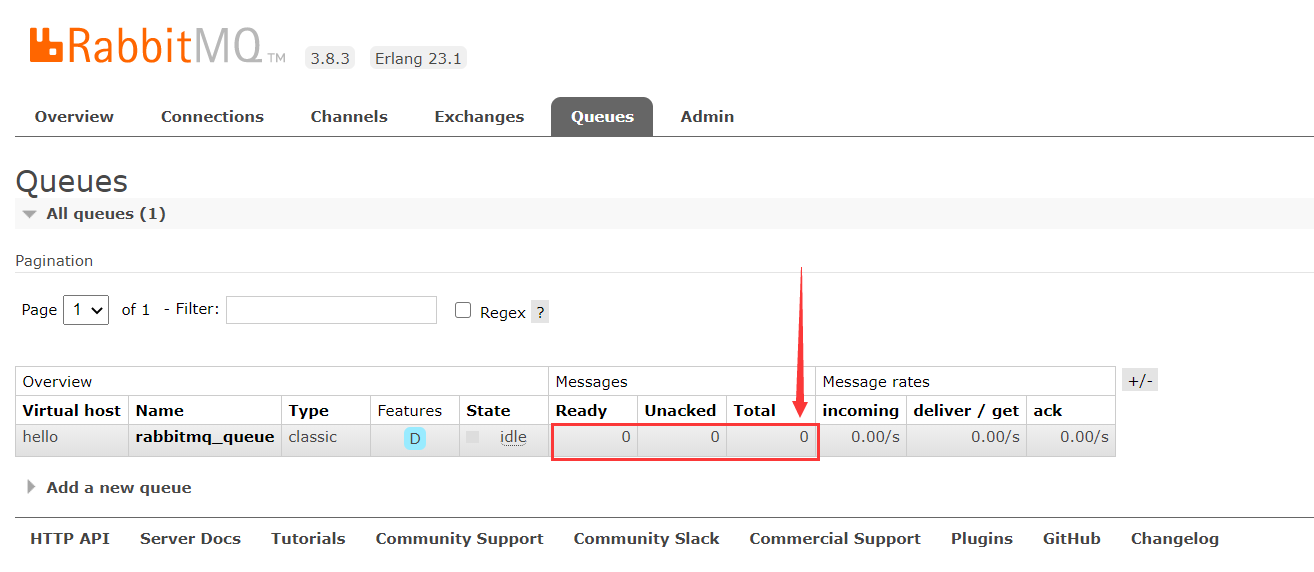Image resolution: width=1314 pixels, height=572 pixels.
Task: Open the Channels tab
Action: [349, 117]
